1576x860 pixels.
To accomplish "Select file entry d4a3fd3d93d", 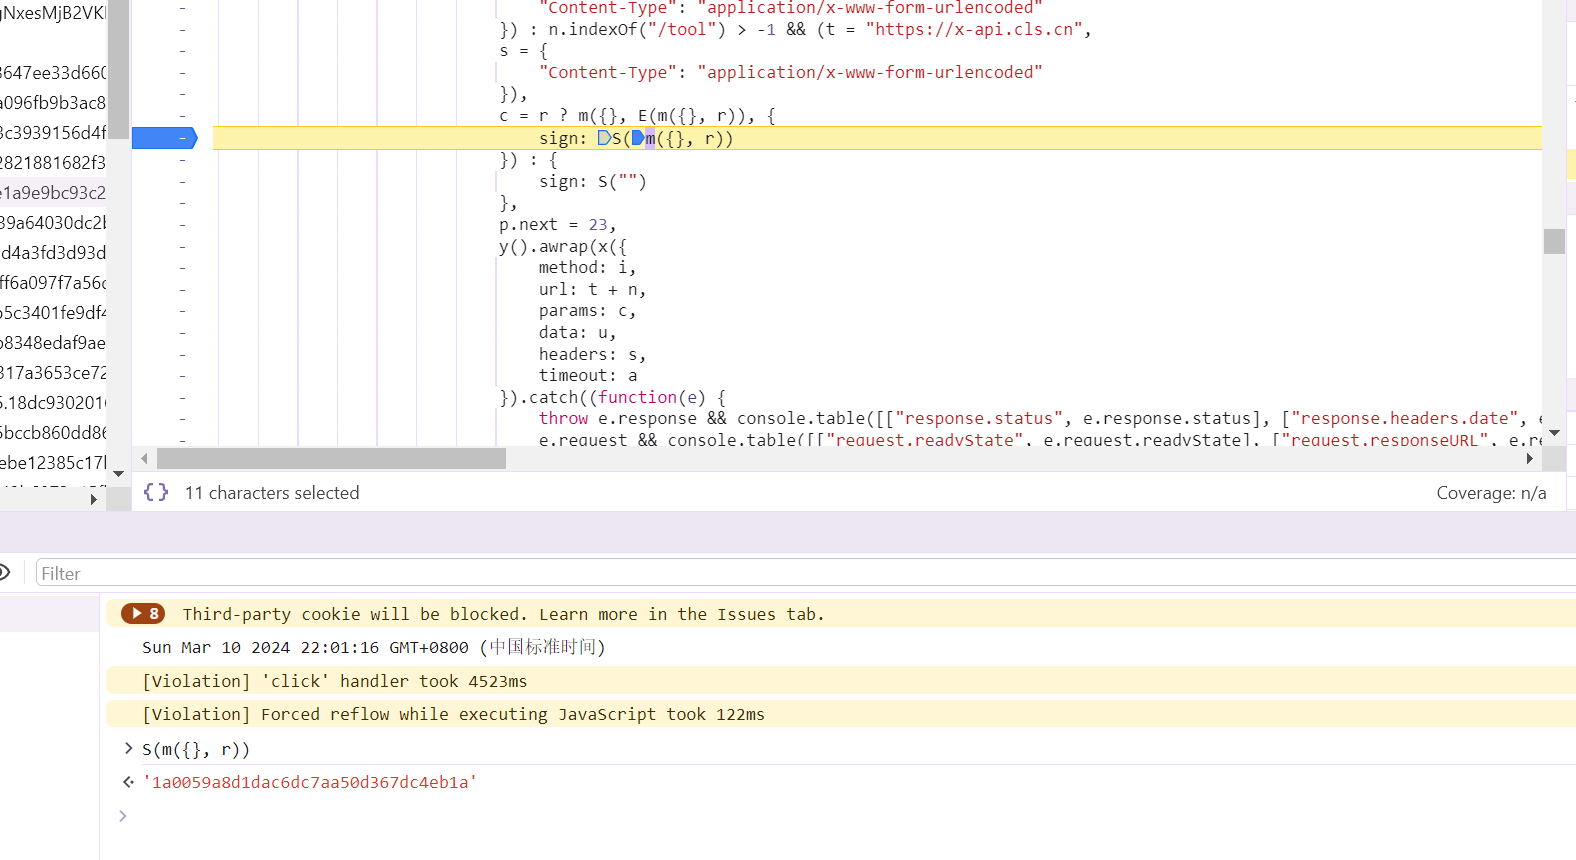I will pos(53,252).
